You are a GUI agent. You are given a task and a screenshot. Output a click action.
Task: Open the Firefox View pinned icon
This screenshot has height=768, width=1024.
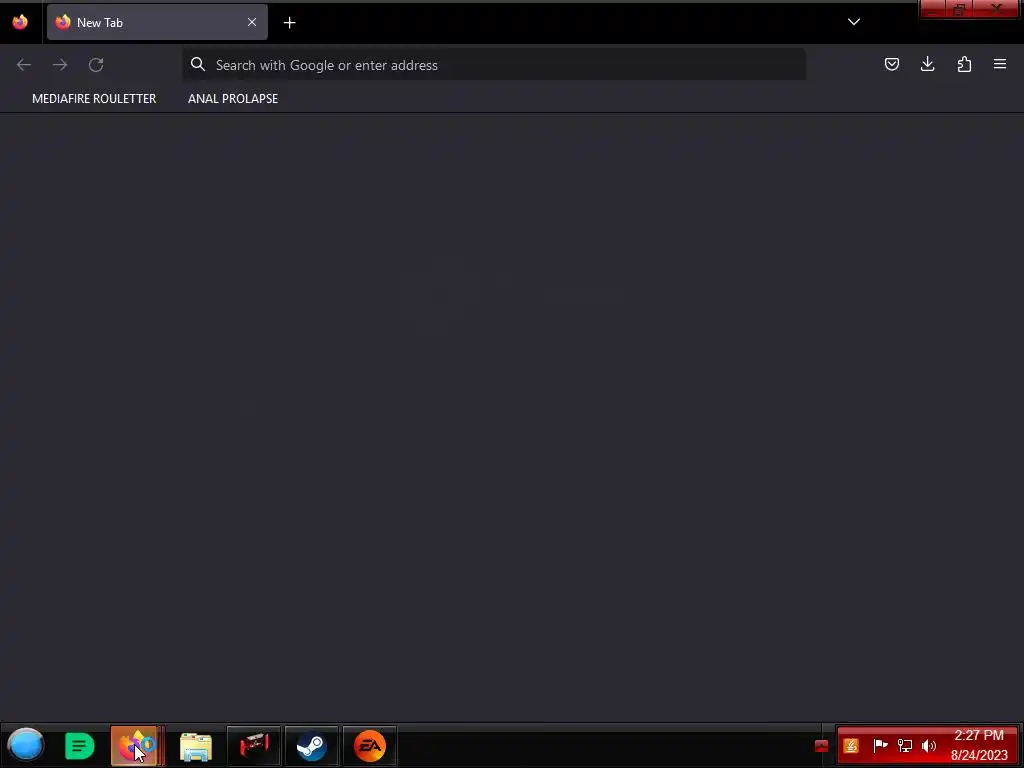point(20,22)
